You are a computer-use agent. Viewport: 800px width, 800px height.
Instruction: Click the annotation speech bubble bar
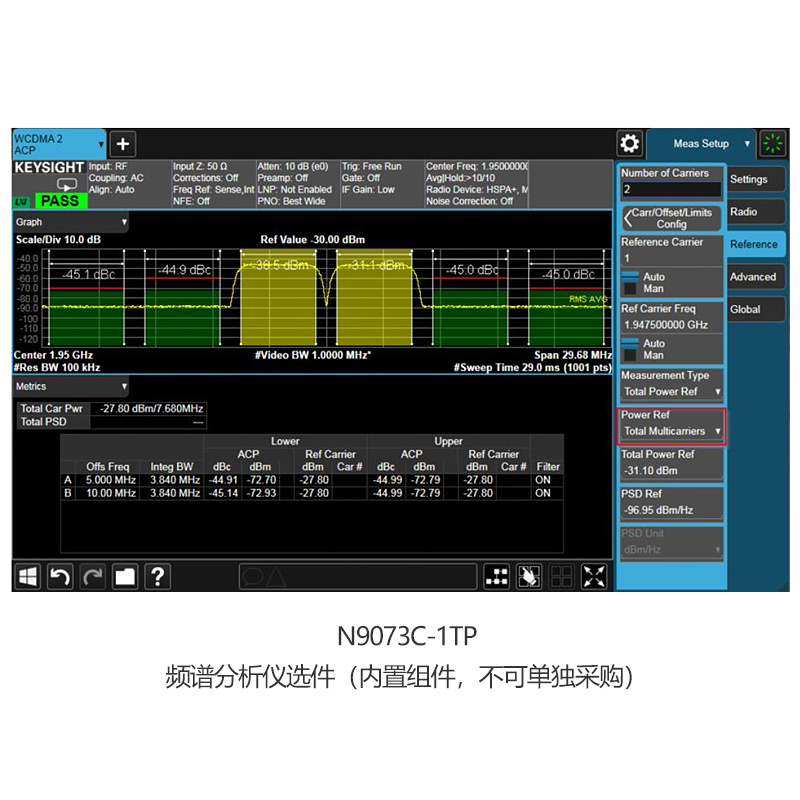(x=358, y=577)
